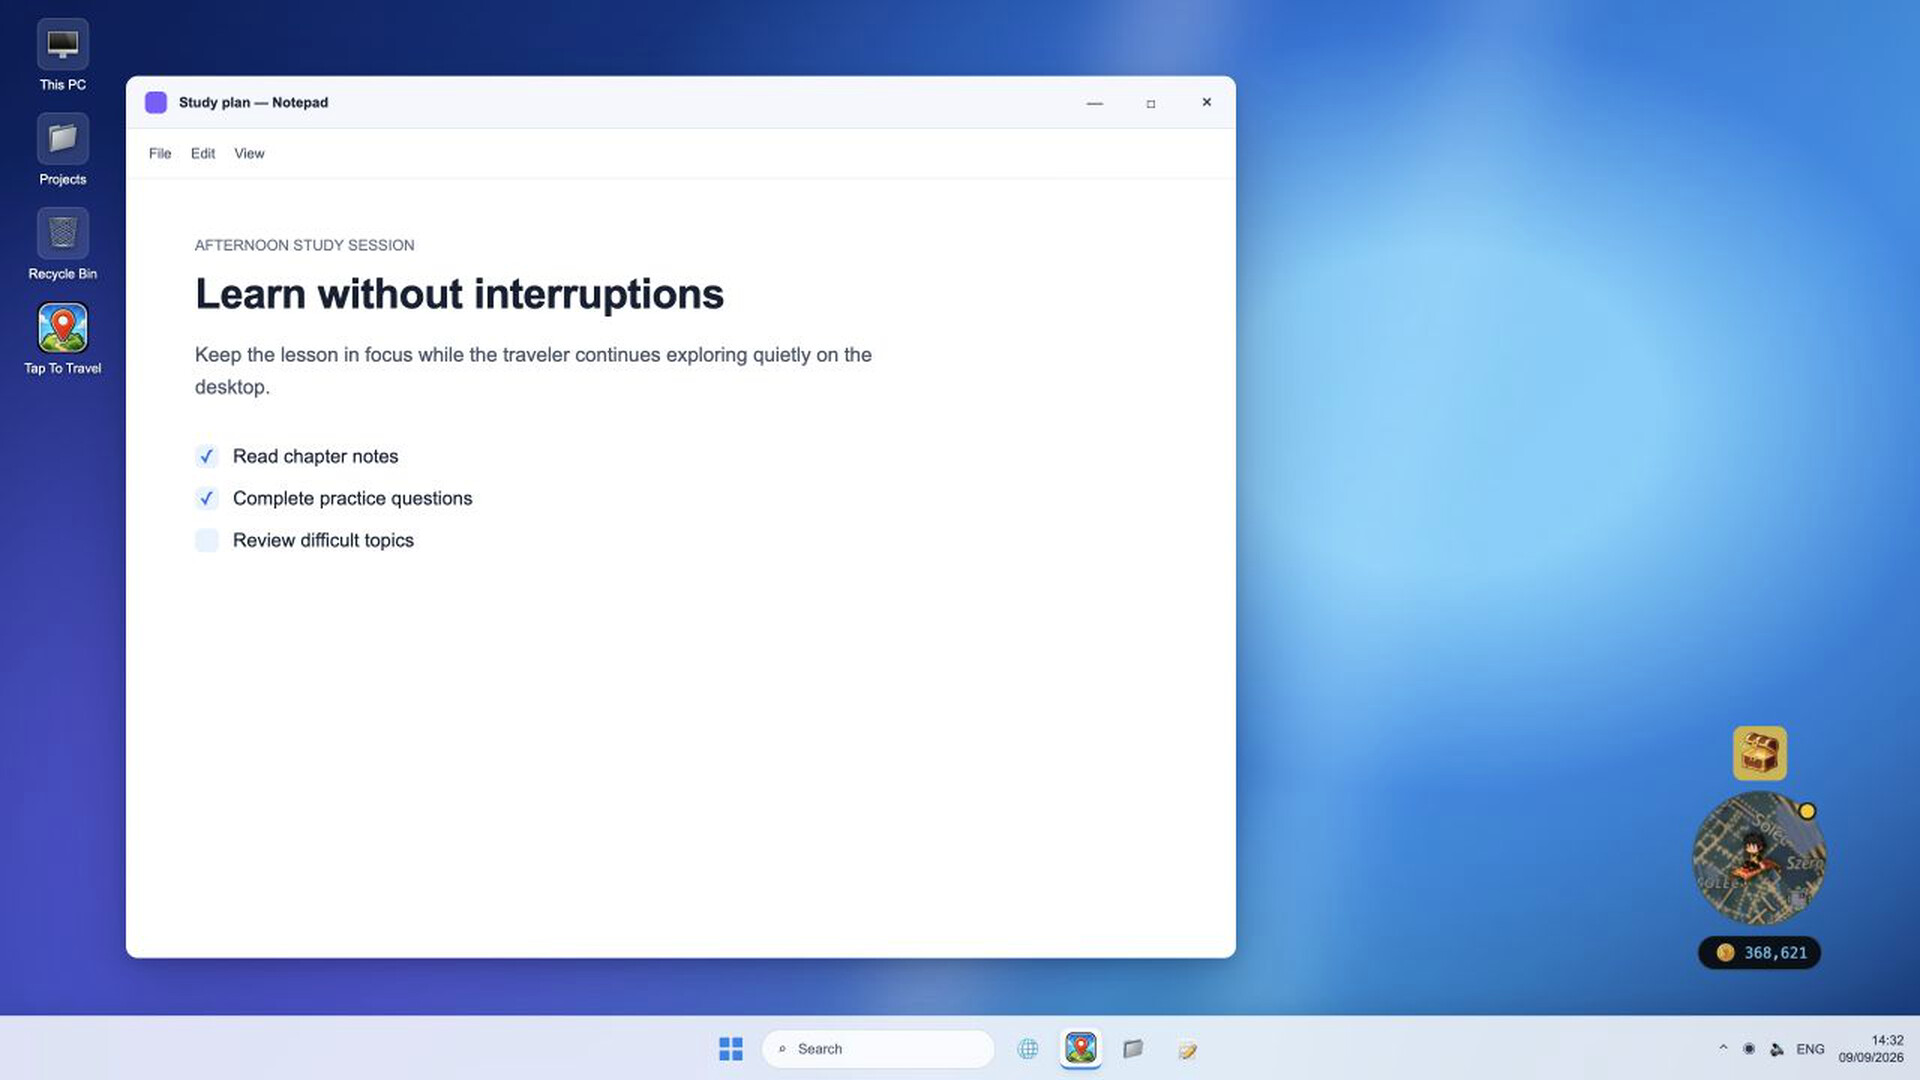Click the ENG language indicator
This screenshot has height=1080, width=1920.
pyautogui.click(x=1810, y=1049)
